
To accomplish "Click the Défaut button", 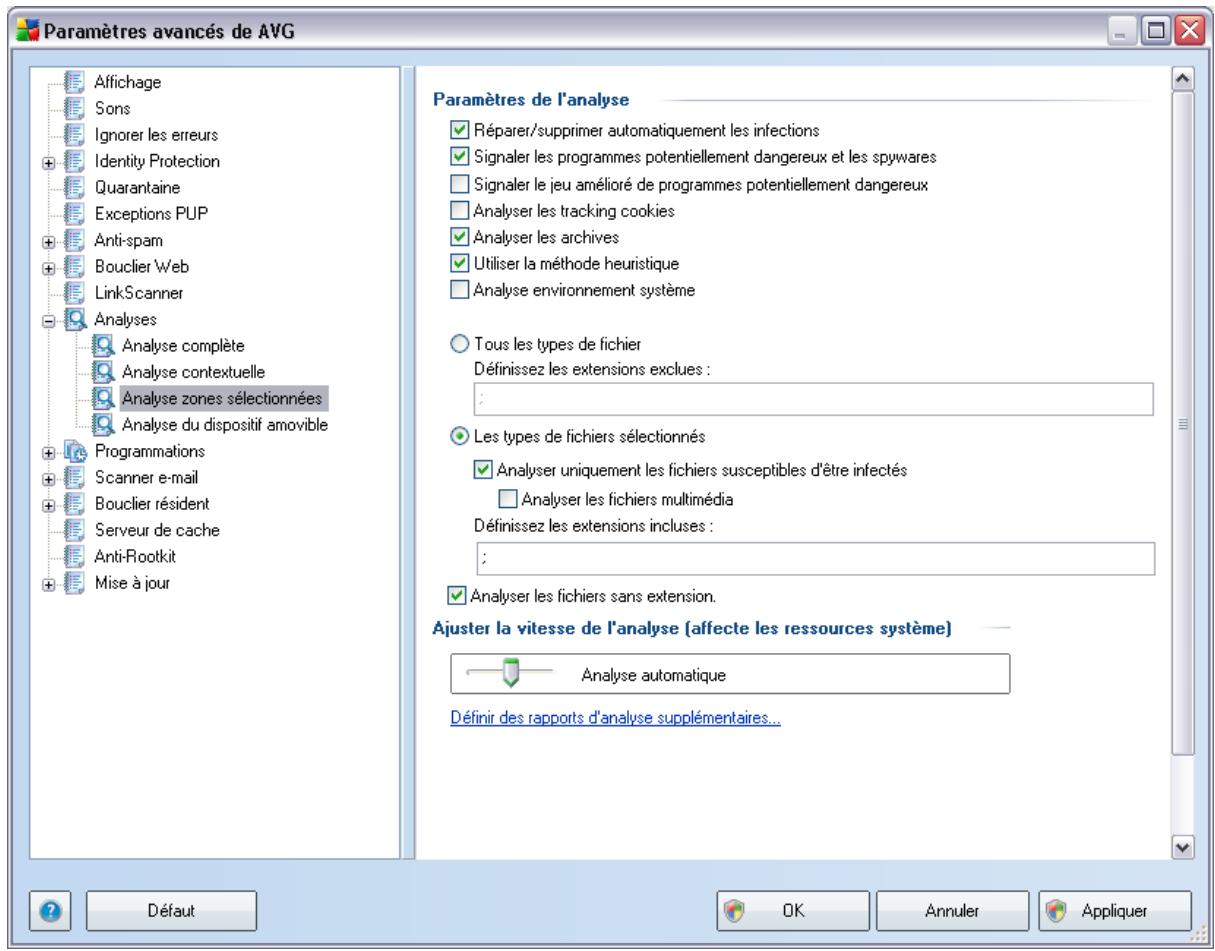I will pos(173,911).
